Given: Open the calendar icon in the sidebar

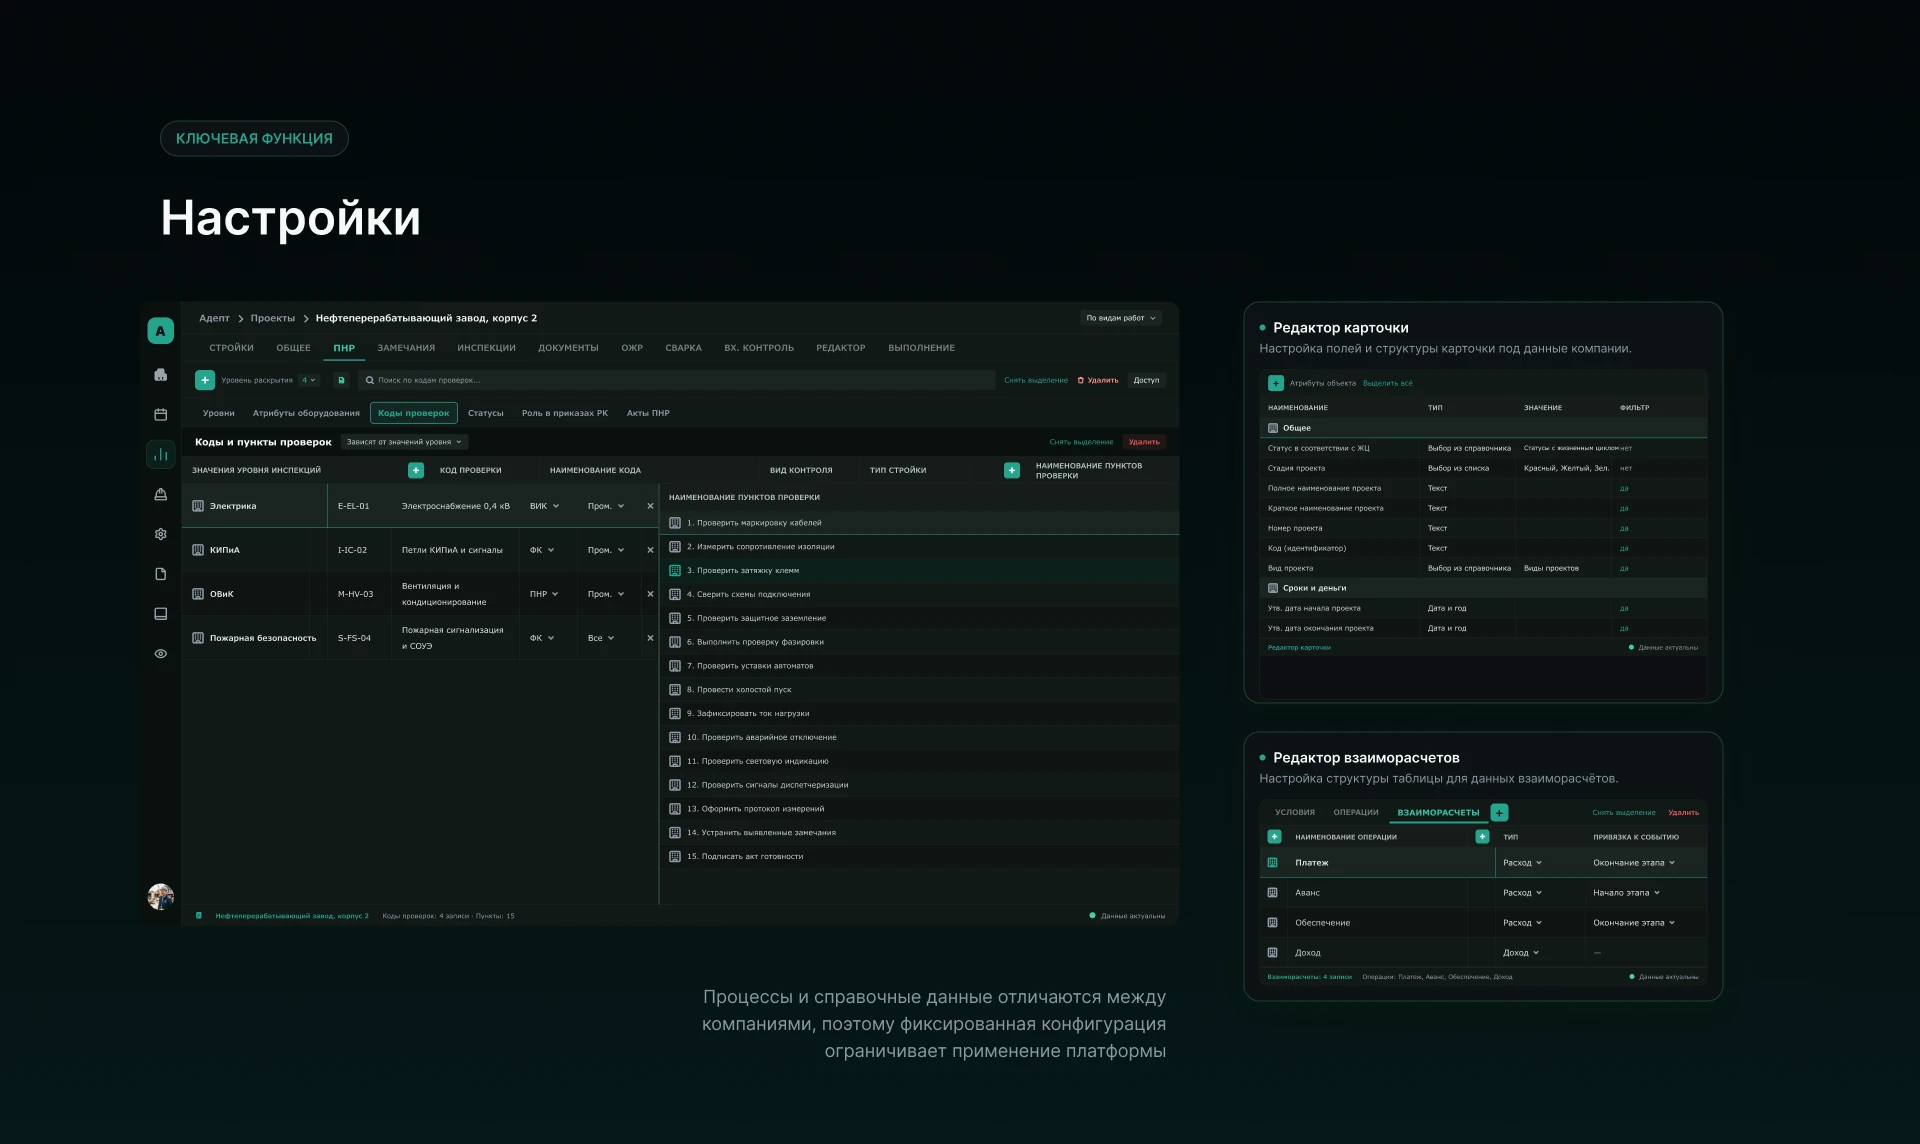Looking at the screenshot, I should pos(160,414).
